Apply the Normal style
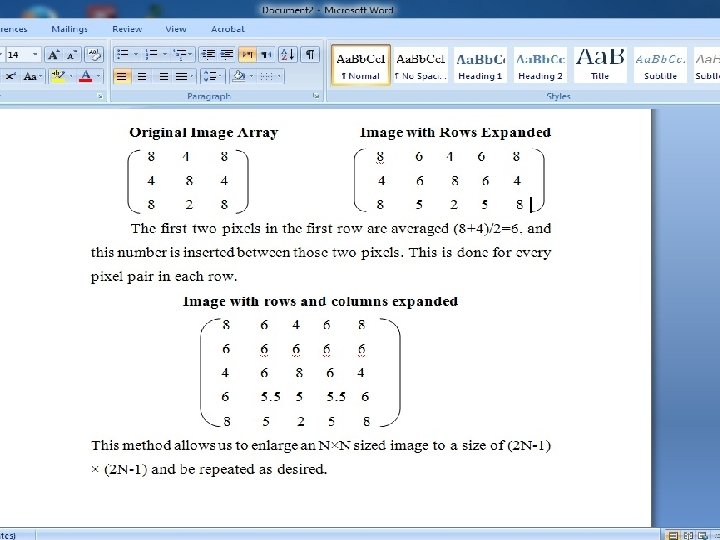The height and width of the screenshot is (540, 720). tap(360, 65)
